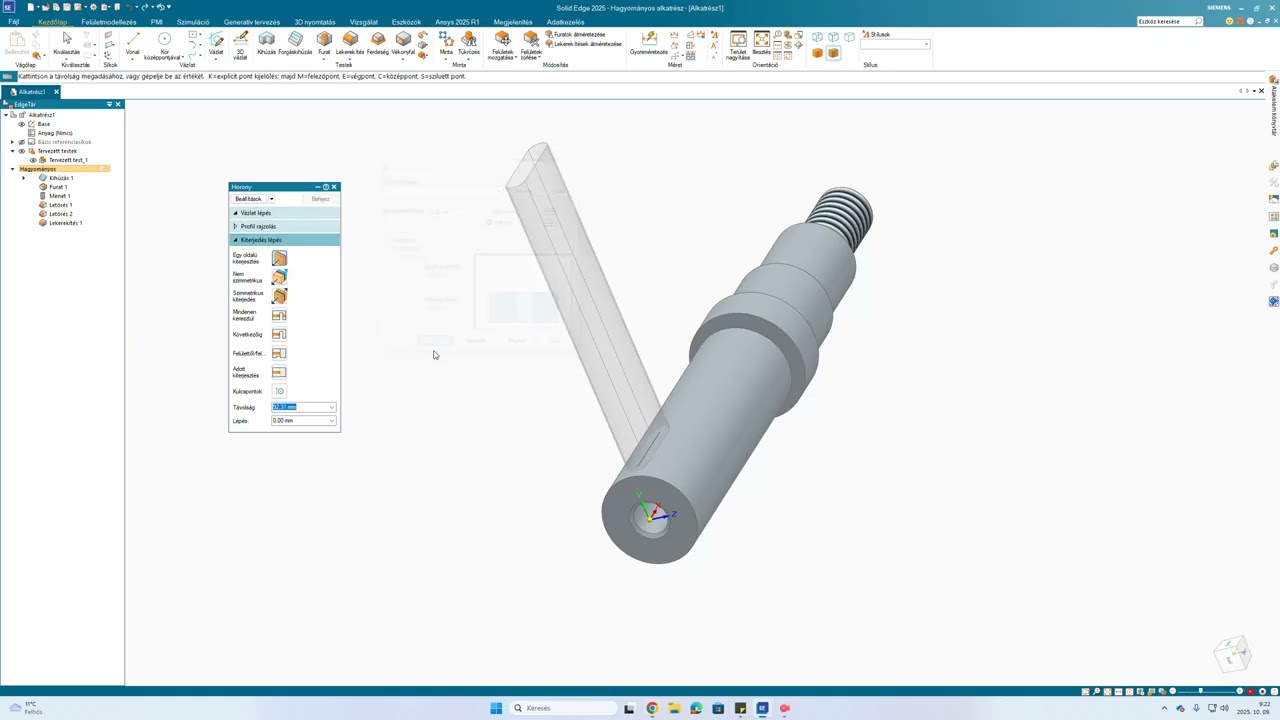The width and height of the screenshot is (1280, 720).
Task: Select Menet 1 feature in tree
Action: pos(59,196)
